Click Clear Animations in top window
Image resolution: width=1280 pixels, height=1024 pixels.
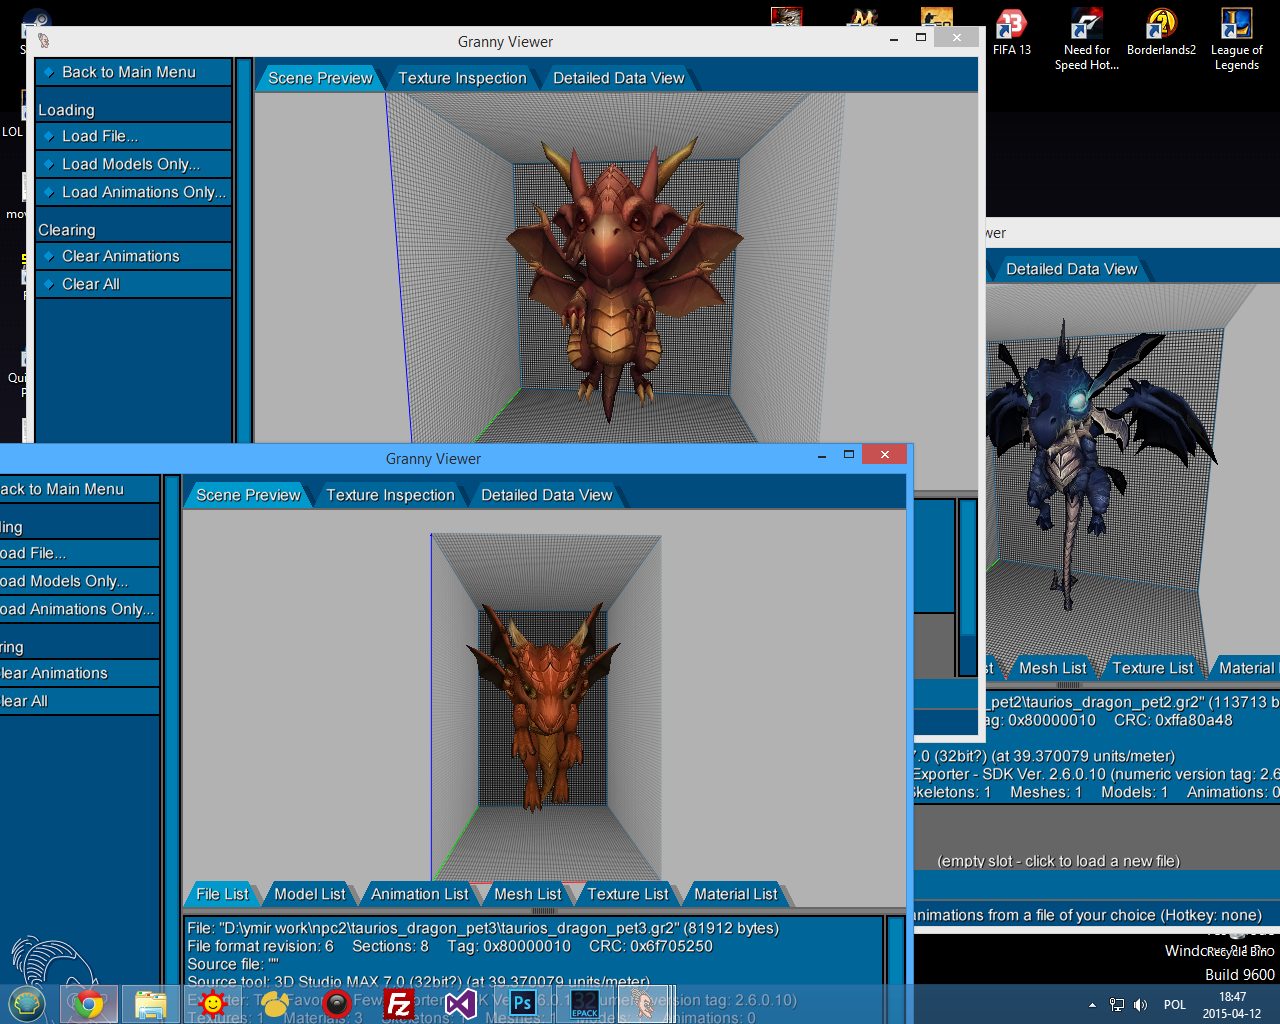click(134, 256)
